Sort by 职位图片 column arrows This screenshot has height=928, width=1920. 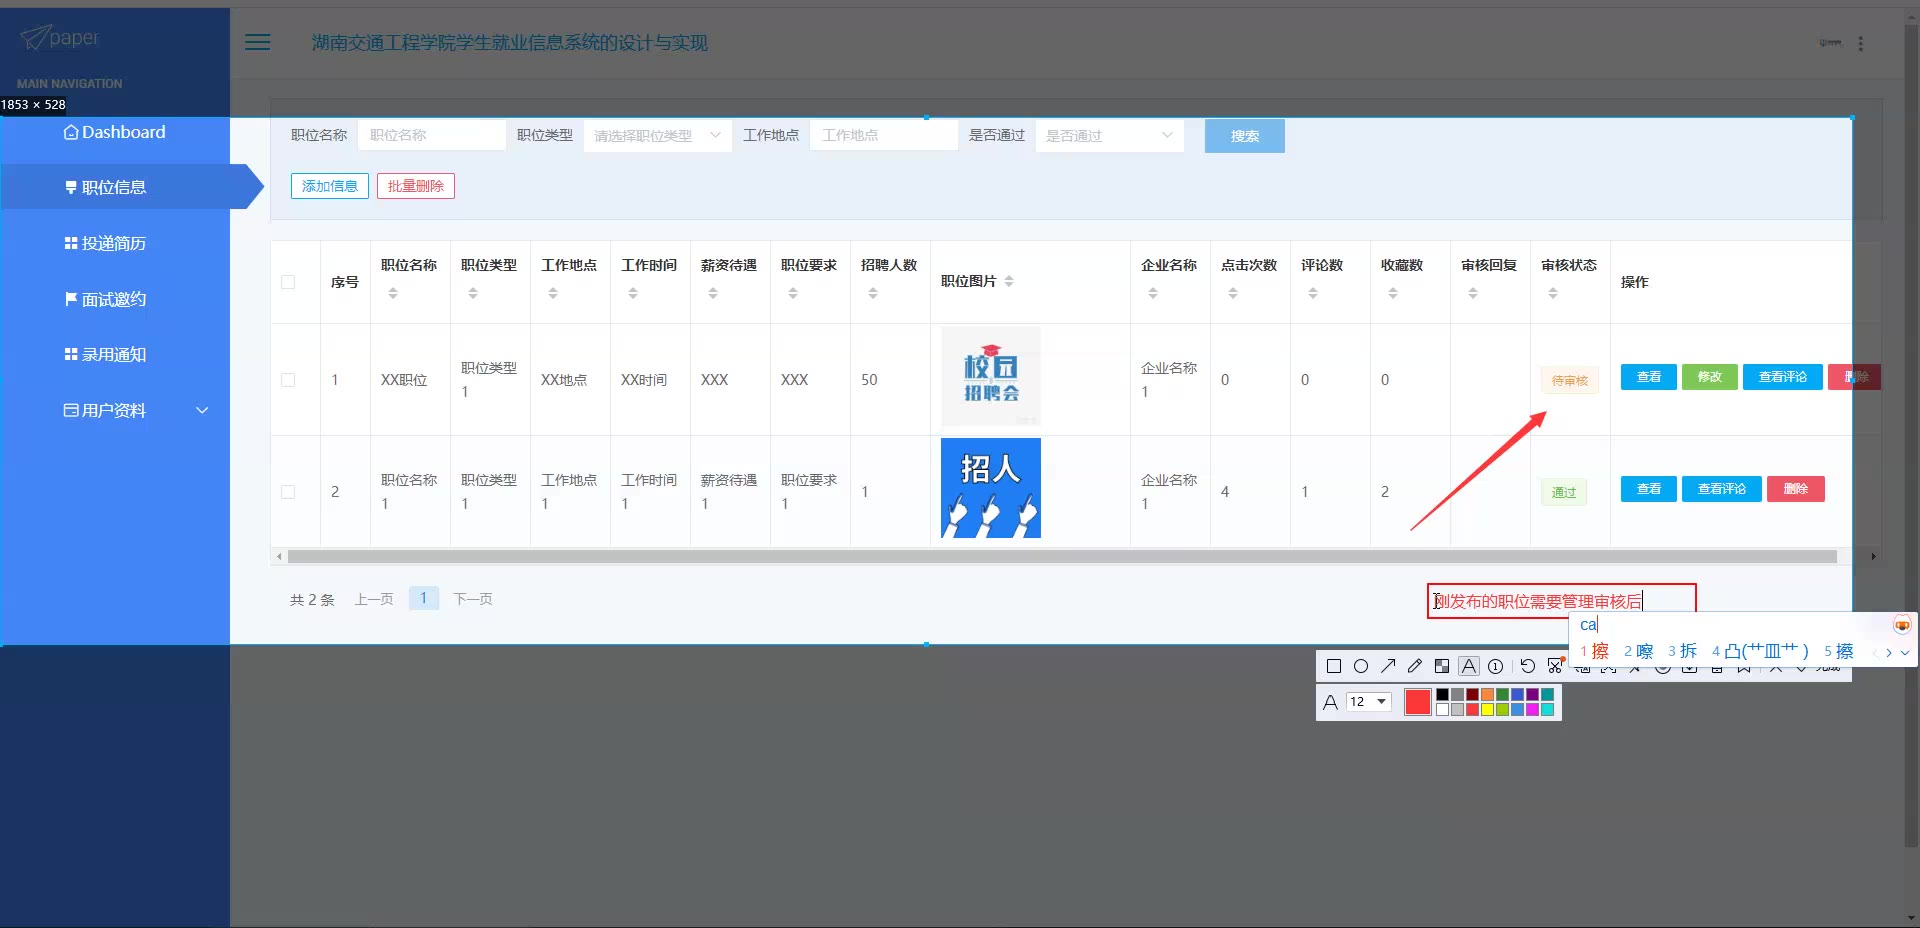coord(1009,282)
